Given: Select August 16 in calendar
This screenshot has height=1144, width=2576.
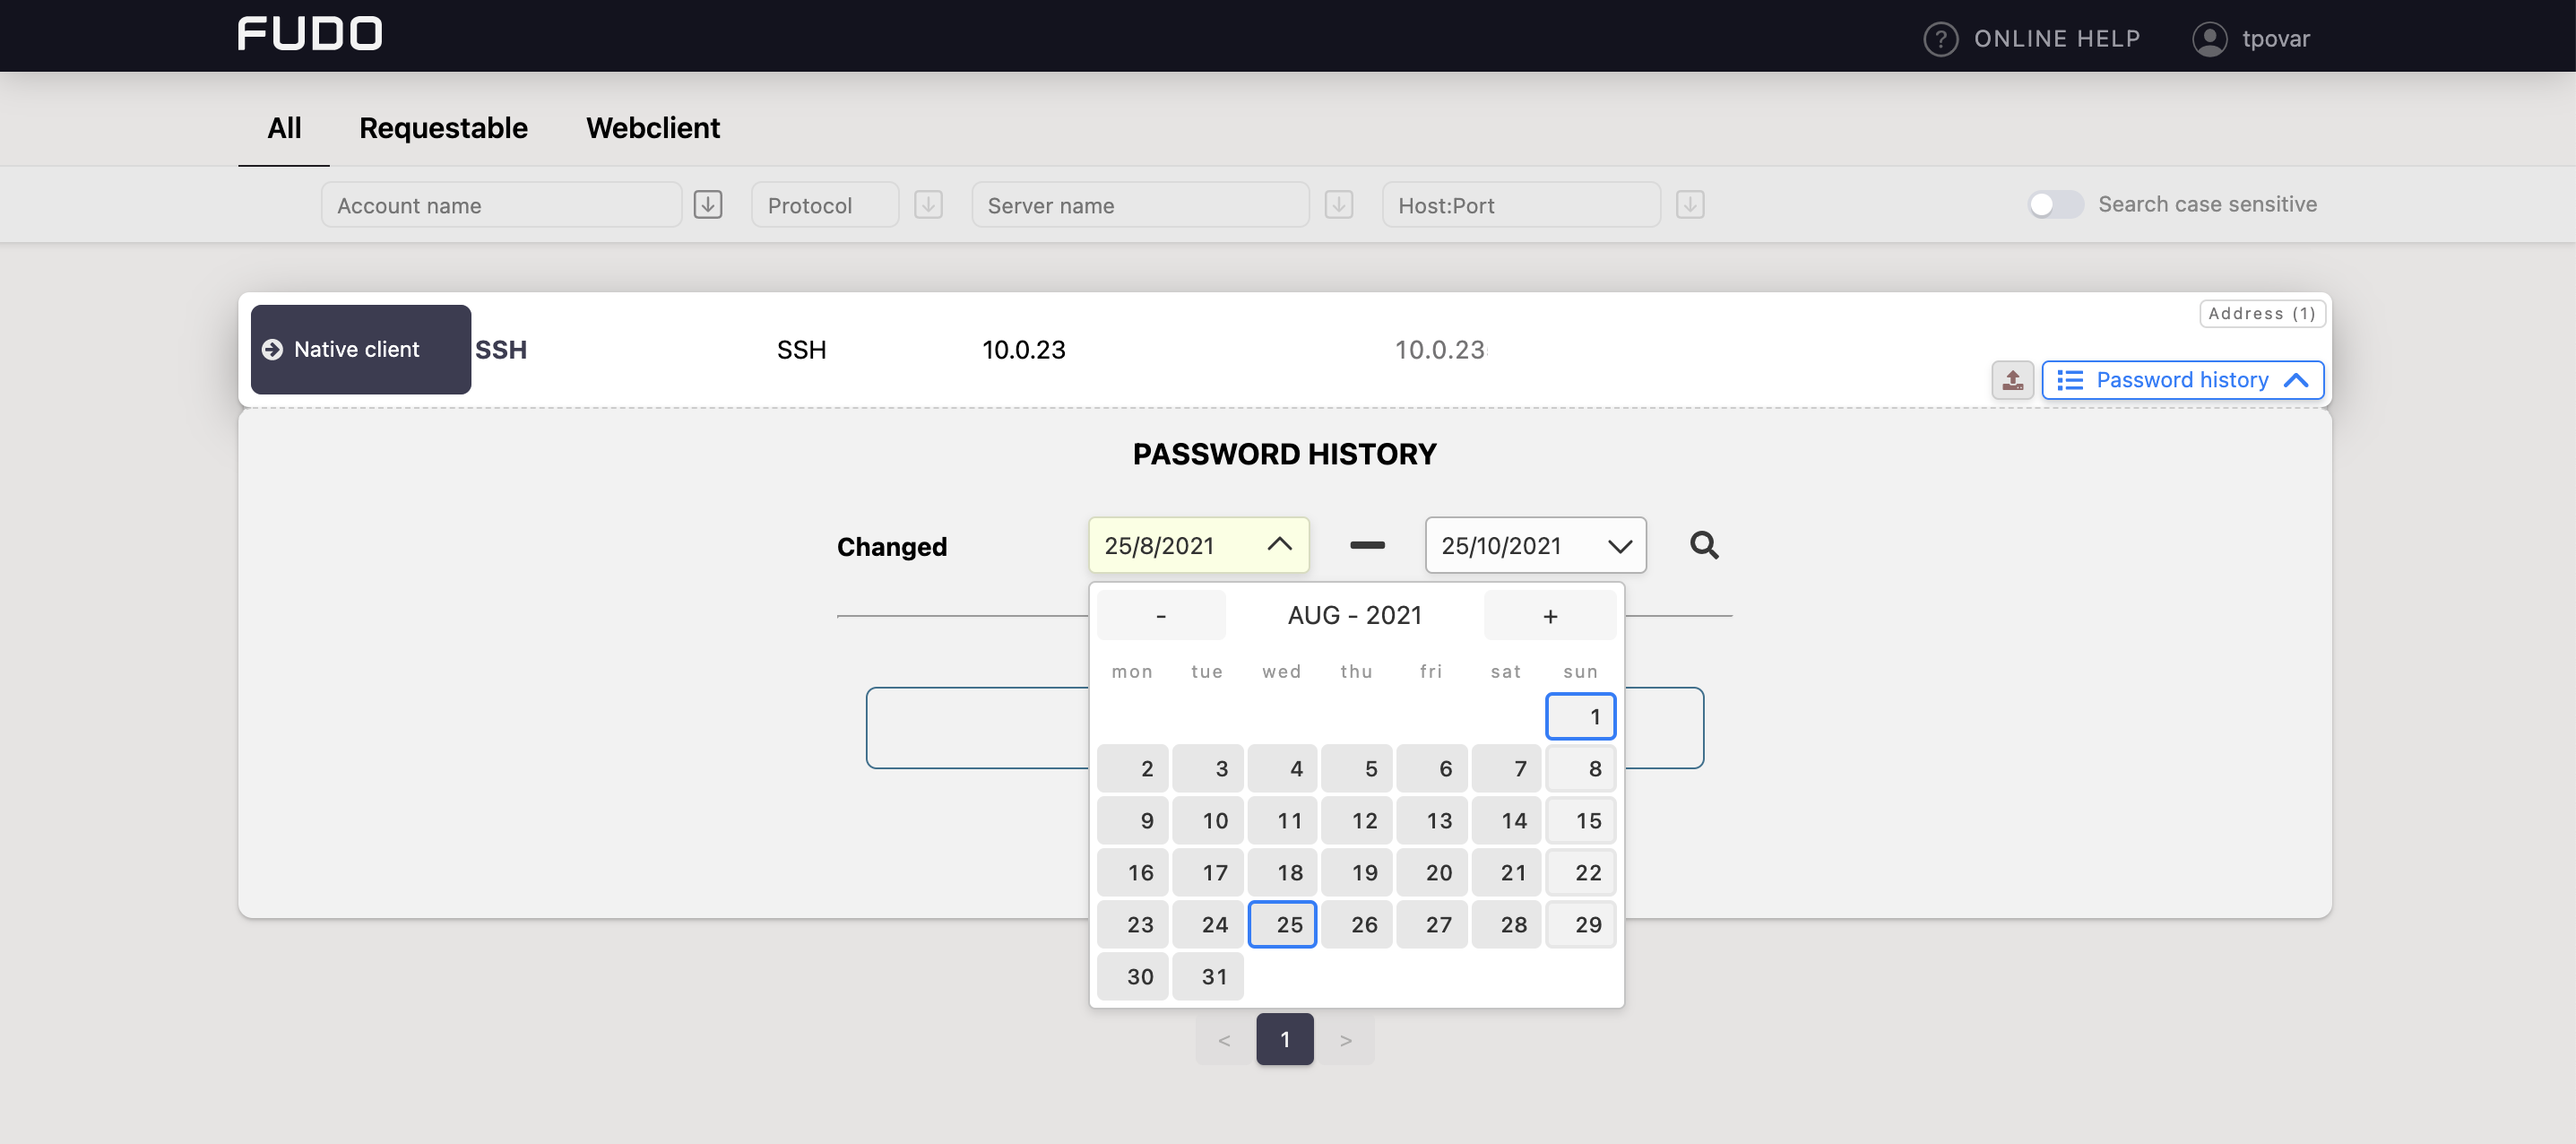Looking at the screenshot, I should (x=1133, y=872).
